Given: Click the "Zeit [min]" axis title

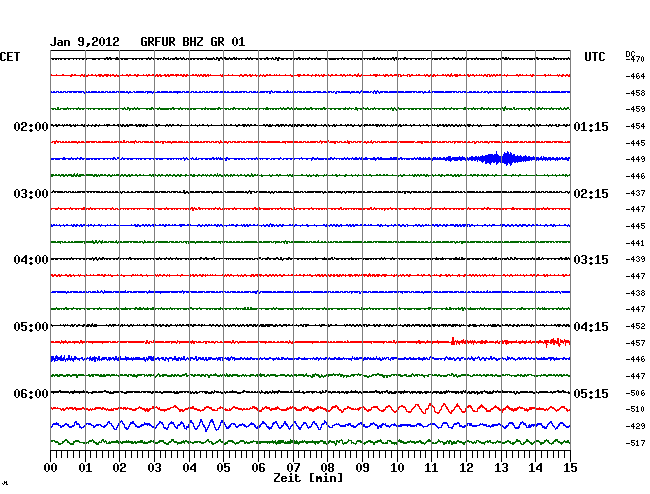Looking at the screenshot, I should (x=308, y=478).
